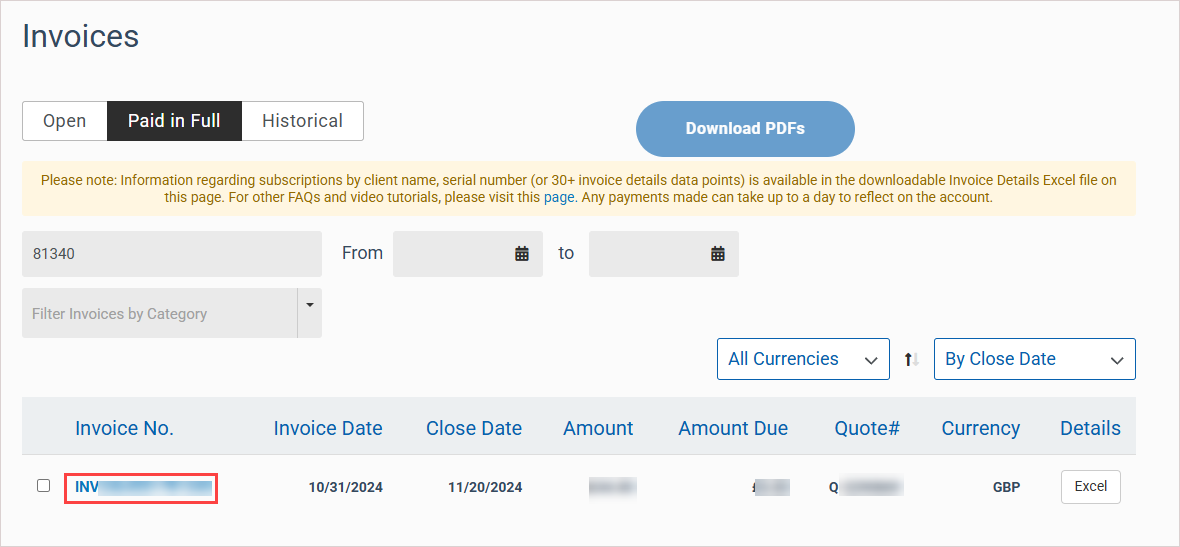The height and width of the screenshot is (547, 1180).
Task: Open the highlighted INV invoice link
Action: [x=141, y=488]
